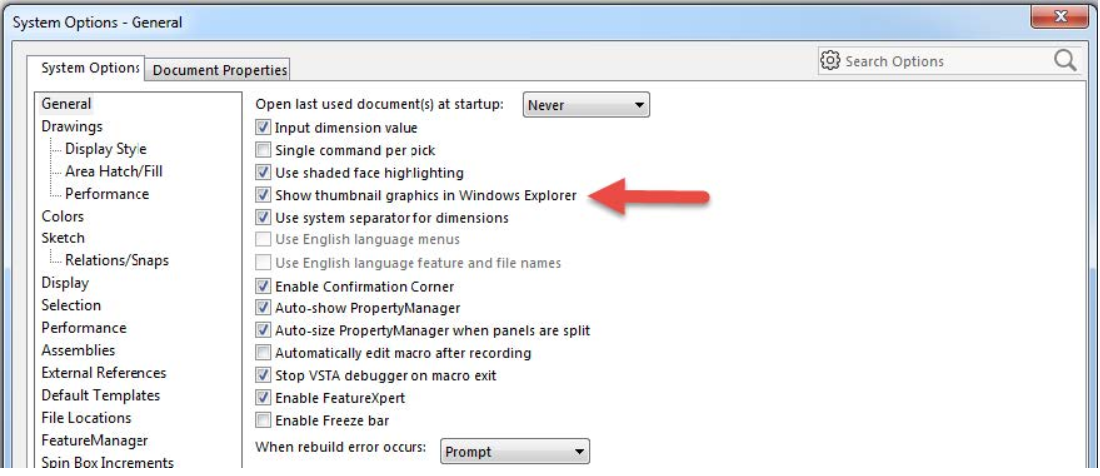Click the magnifying glass search icon
1100x476 pixels.
pos(1065,61)
